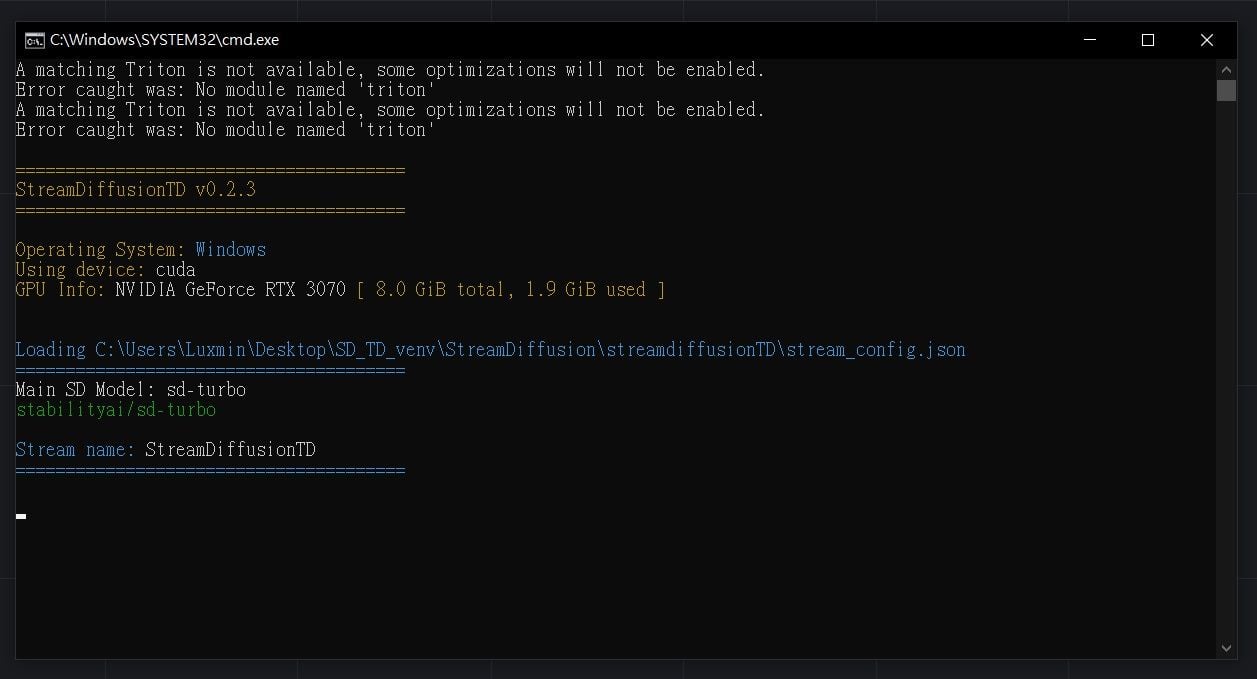Maximize the cmd.exe window
Screen dimensions: 1257x679
[x=1148, y=40]
